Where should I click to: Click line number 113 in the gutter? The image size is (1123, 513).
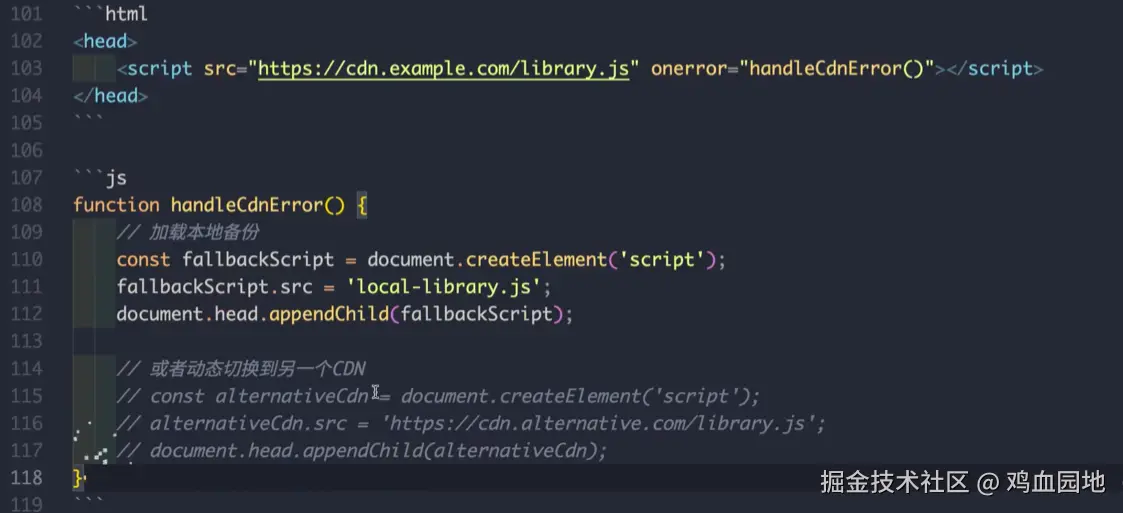click(x=26, y=341)
